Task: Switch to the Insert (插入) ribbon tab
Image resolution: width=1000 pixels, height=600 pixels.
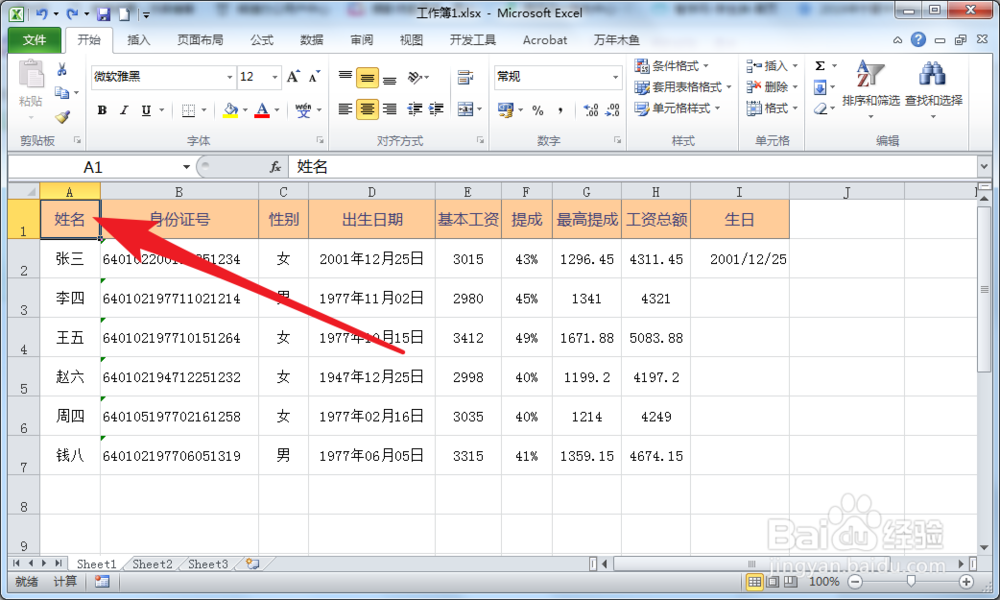Action: pyautogui.click(x=138, y=40)
